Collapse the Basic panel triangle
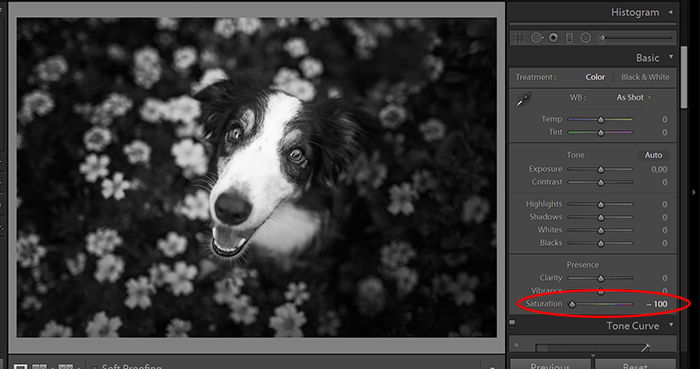 pos(671,57)
